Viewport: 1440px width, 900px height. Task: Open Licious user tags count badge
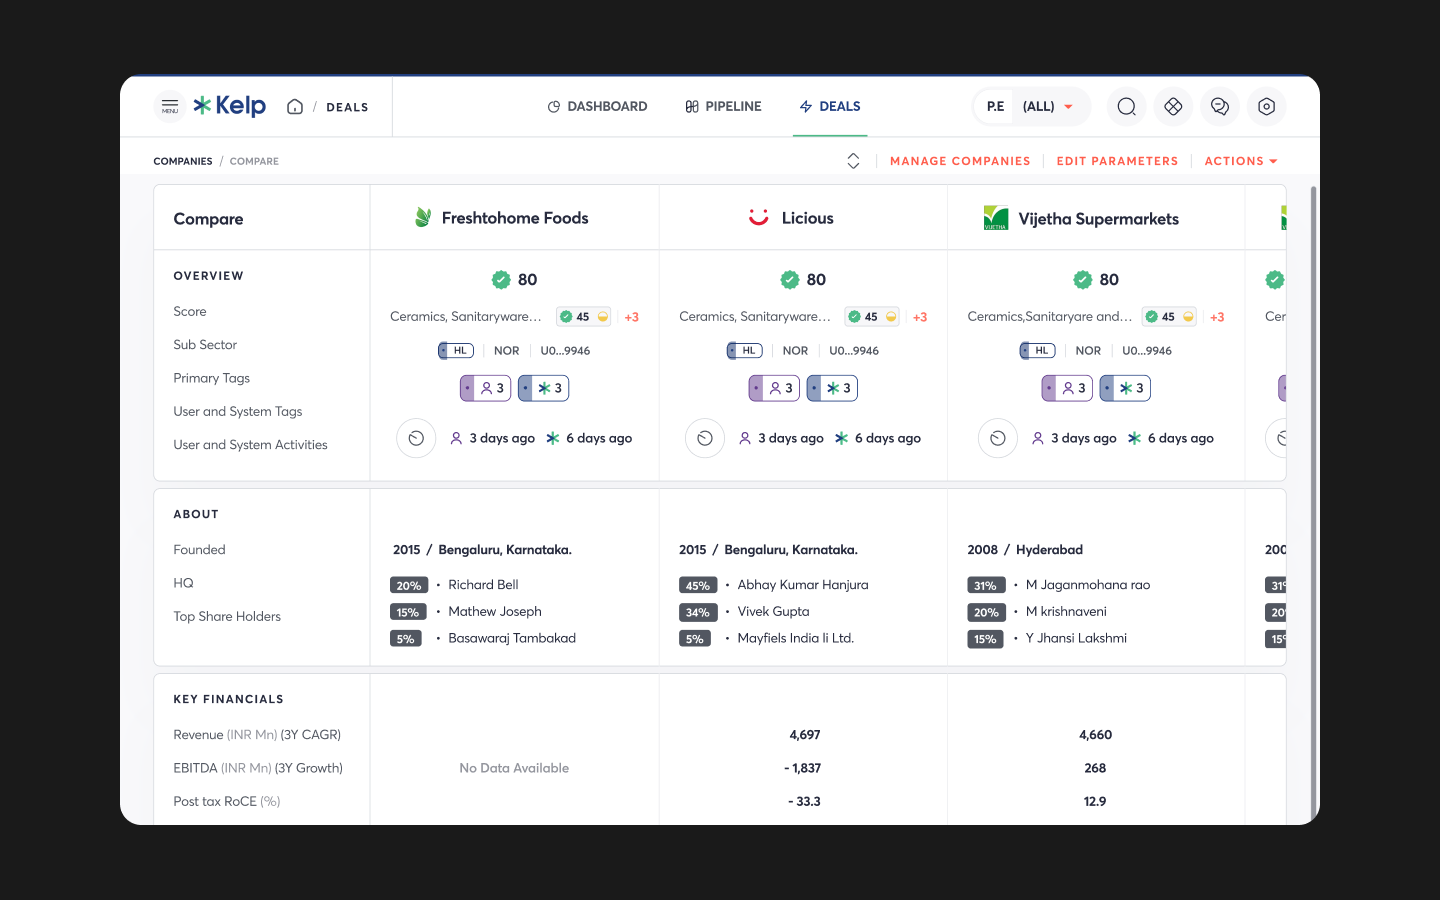click(775, 388)
